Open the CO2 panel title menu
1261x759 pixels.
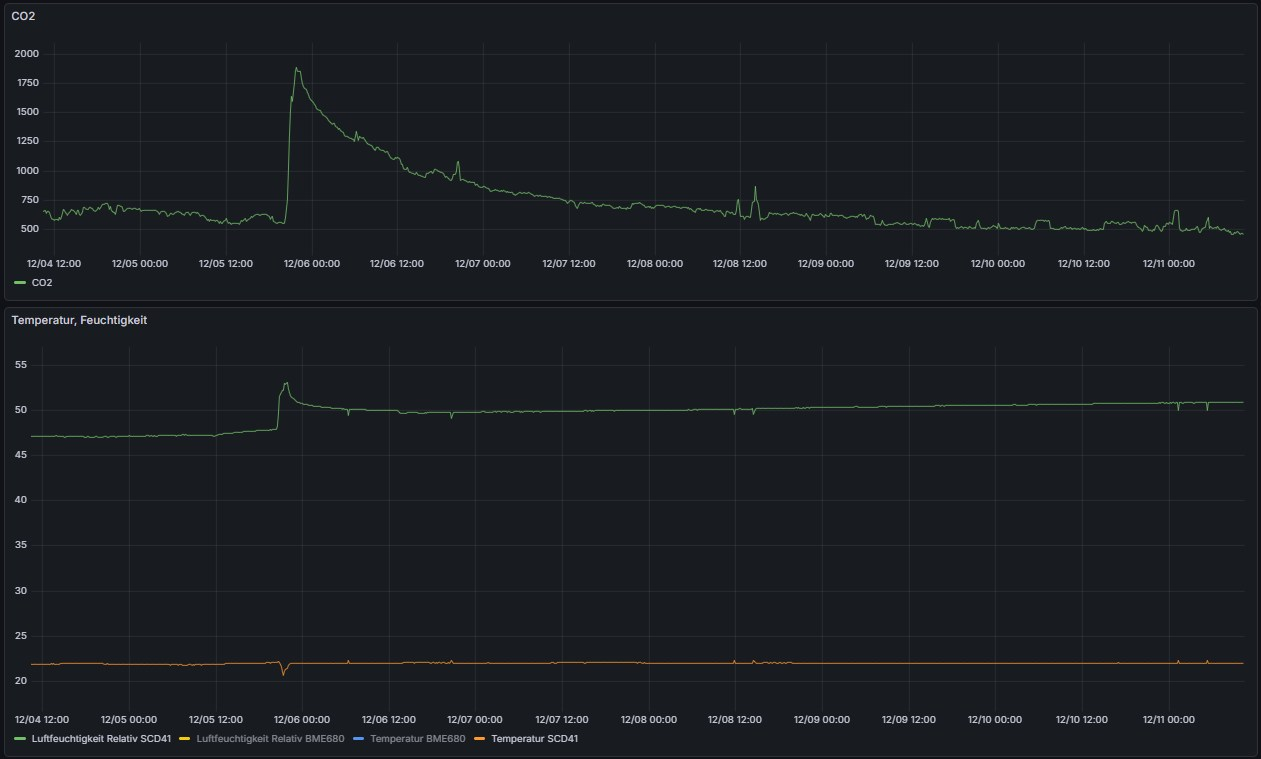(23, 16)
